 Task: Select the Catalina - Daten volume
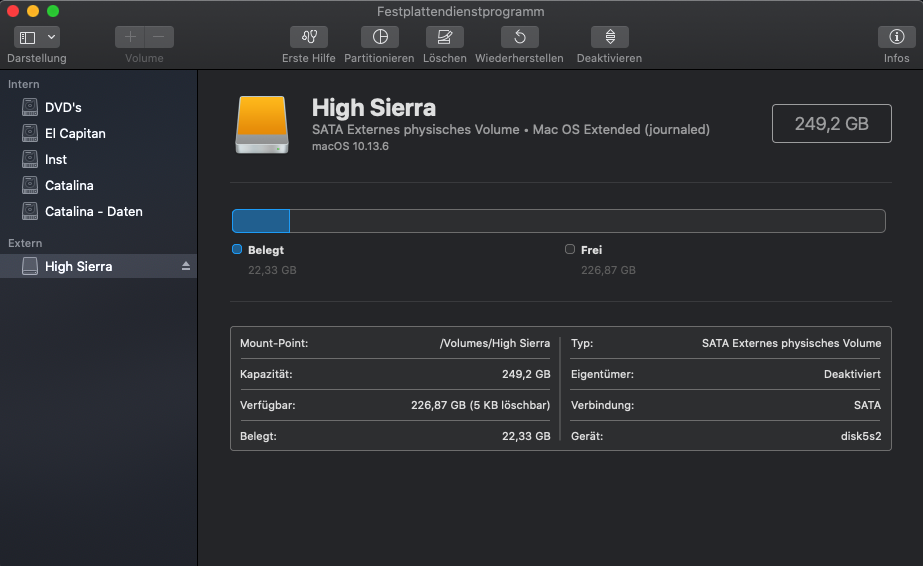[x=93, y=211]
